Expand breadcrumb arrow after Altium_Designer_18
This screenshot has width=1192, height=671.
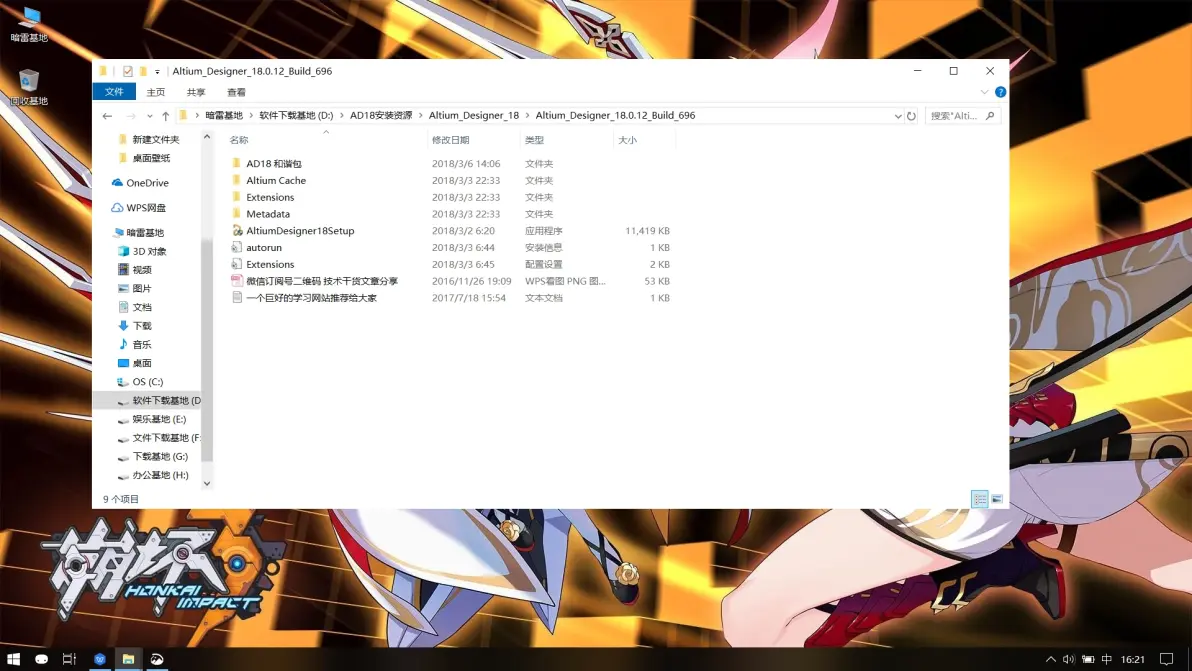pyautogui.click(x=527, y=116)
